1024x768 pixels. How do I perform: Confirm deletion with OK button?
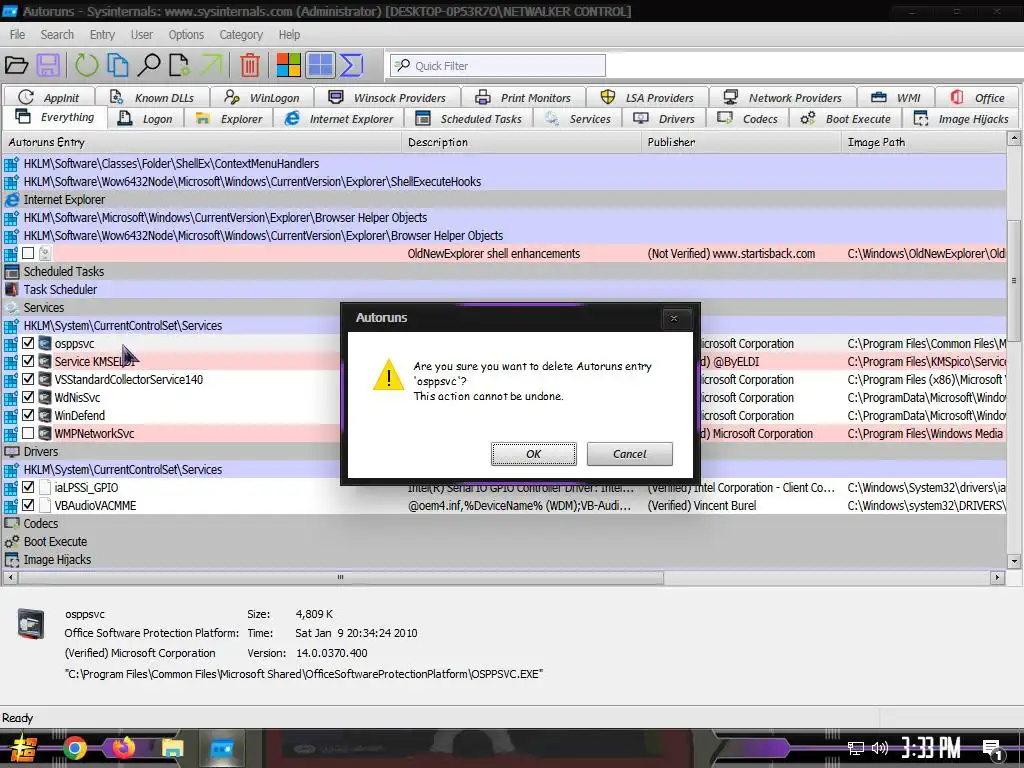tap(534, 454)
